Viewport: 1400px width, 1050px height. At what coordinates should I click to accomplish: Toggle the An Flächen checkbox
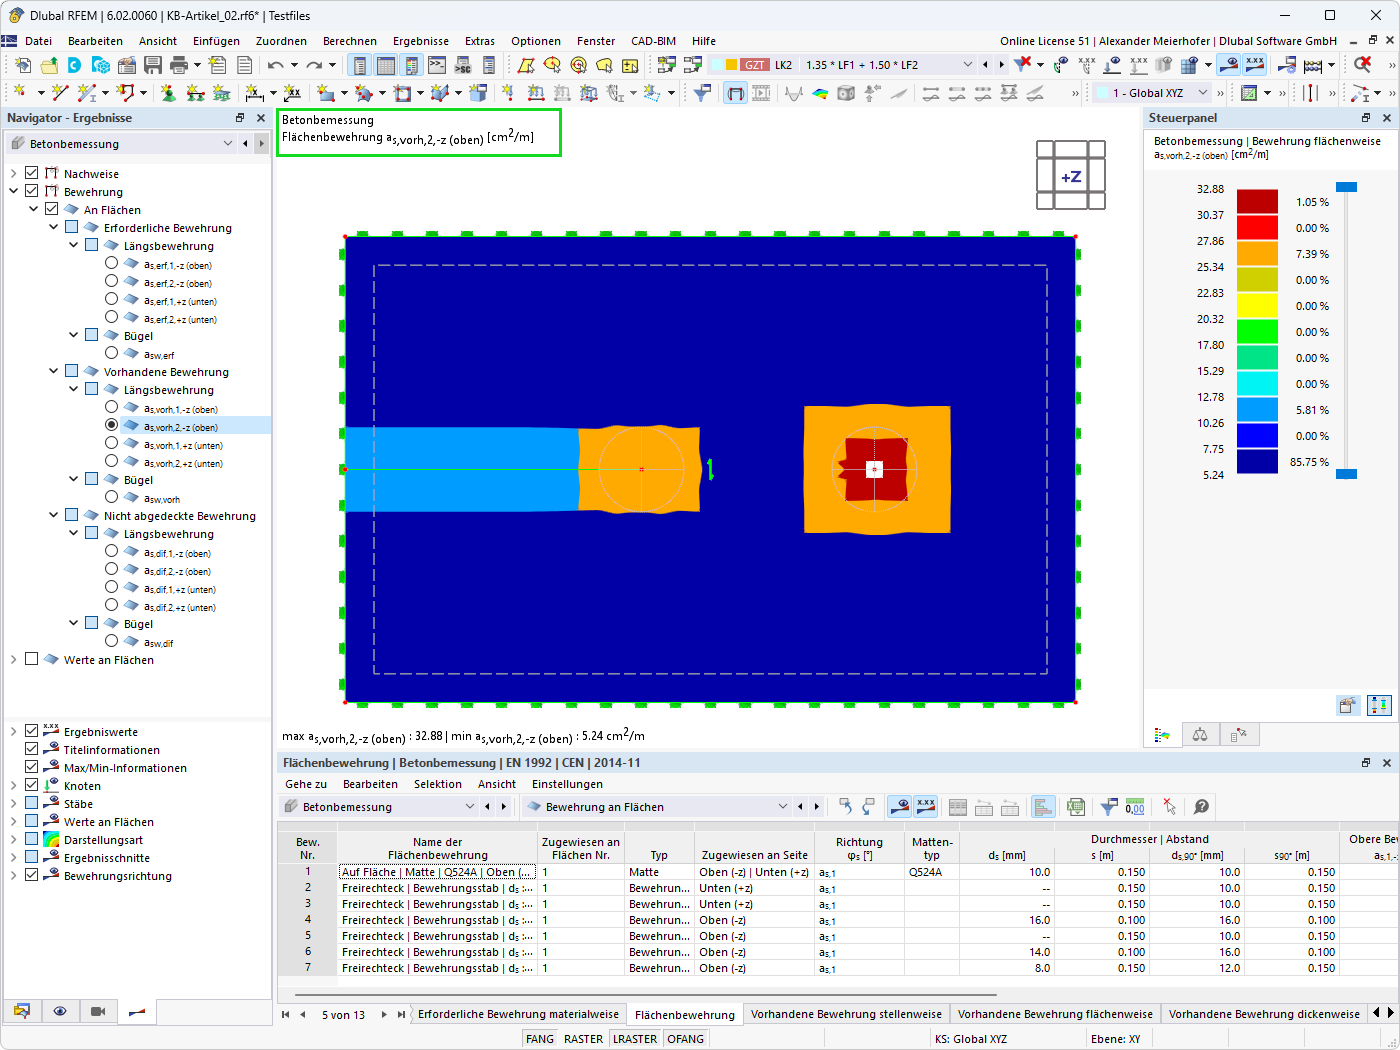point(52,210)
